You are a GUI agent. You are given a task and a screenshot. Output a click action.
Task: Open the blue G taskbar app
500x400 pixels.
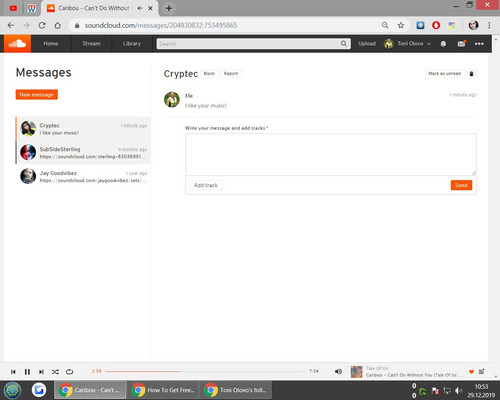[39, 390]
